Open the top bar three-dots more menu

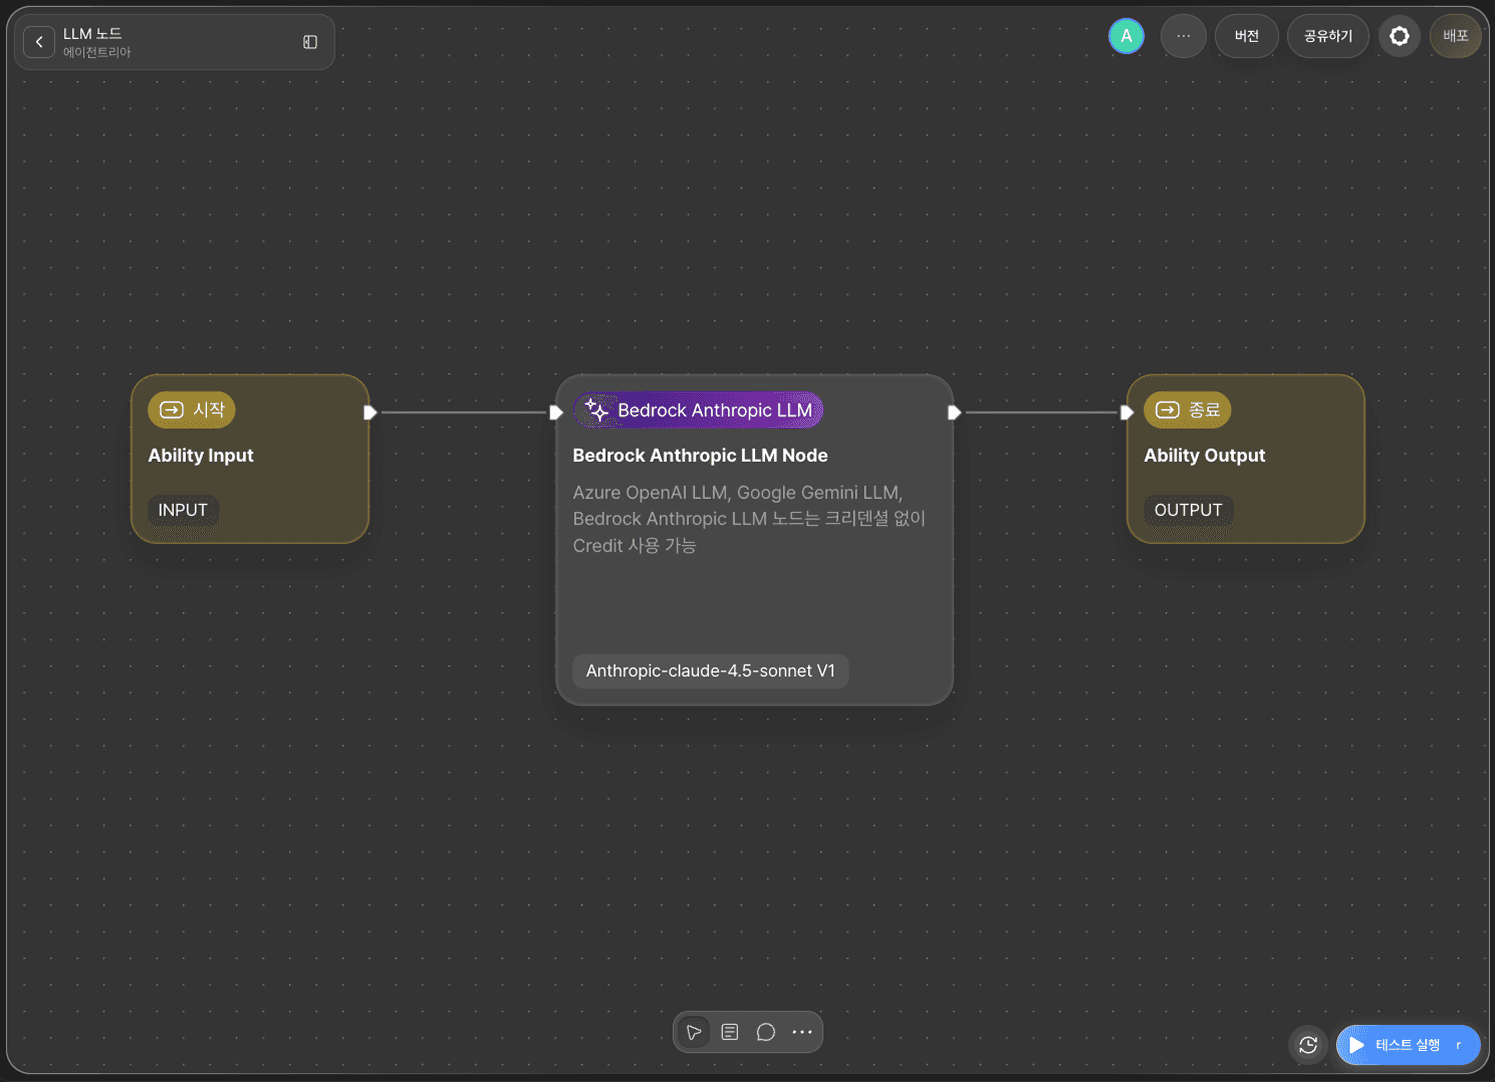click(x=1183, y=36)
